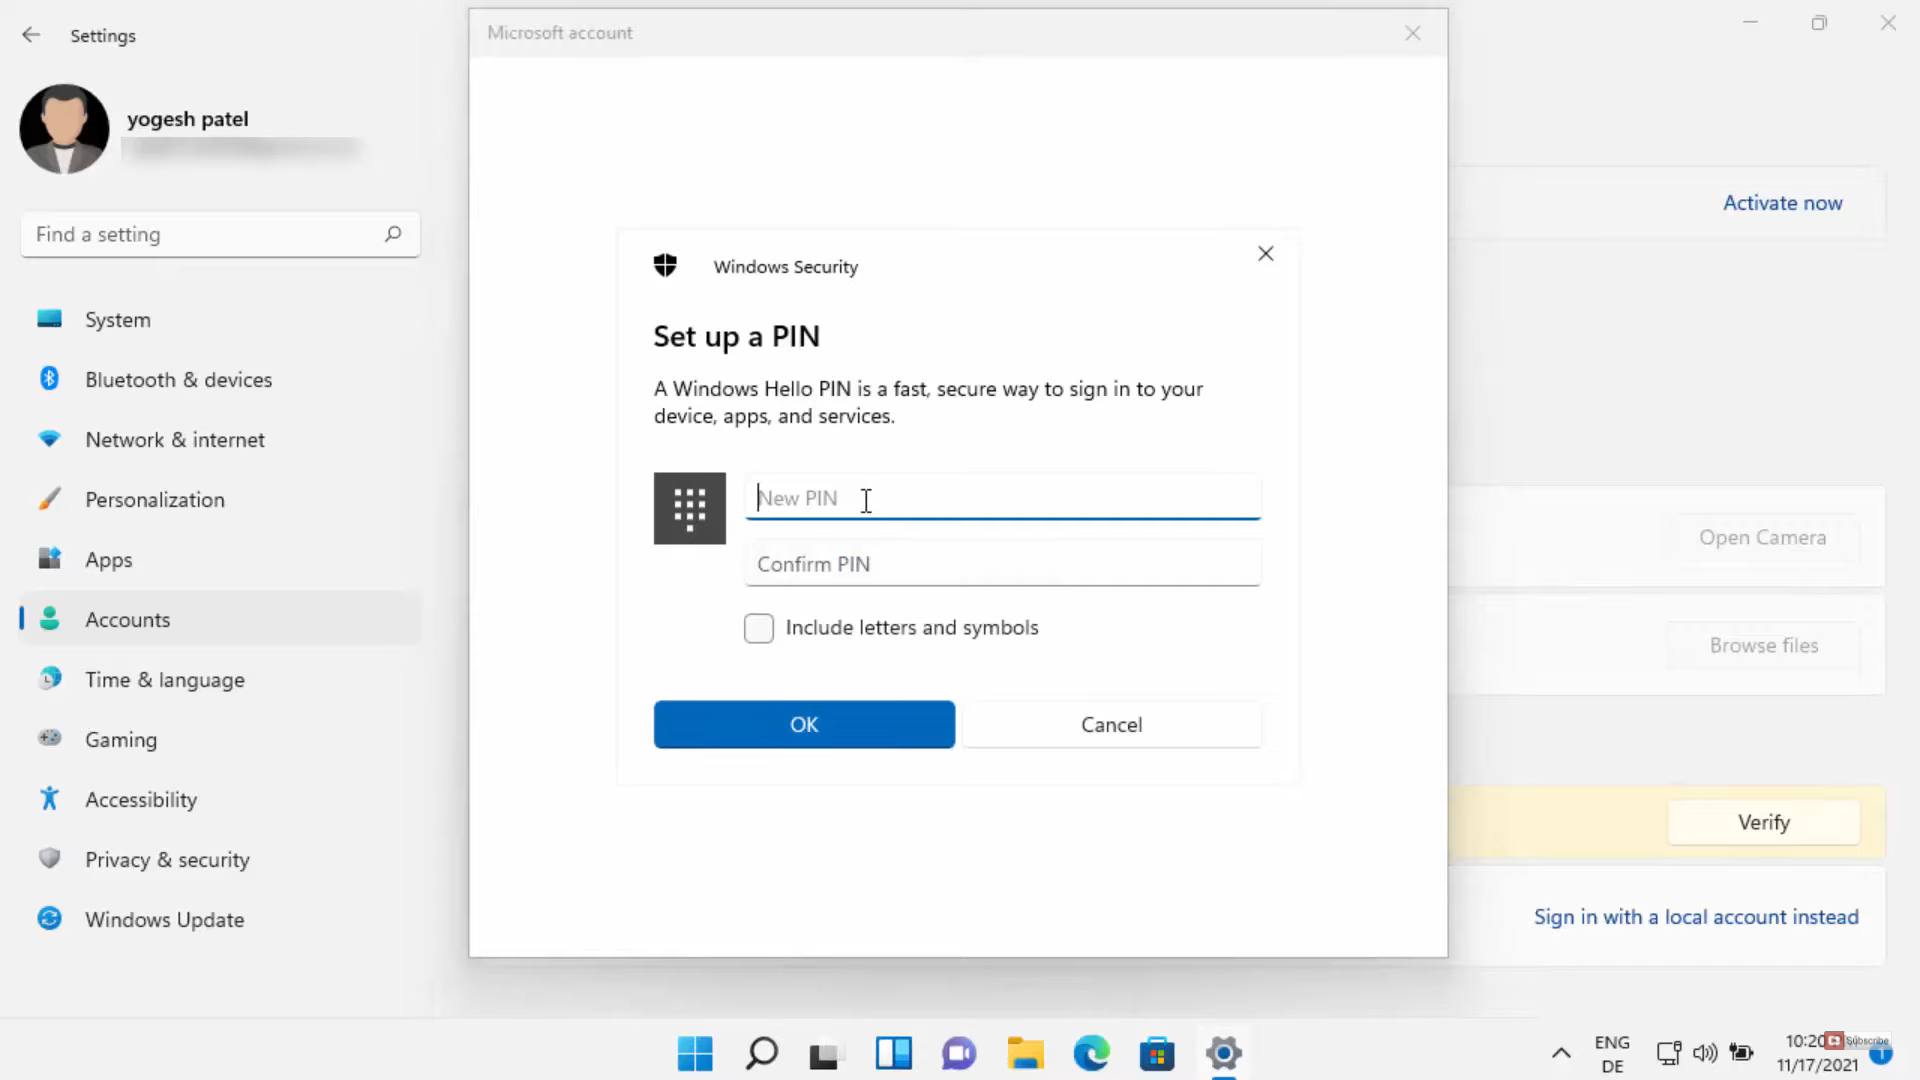Enable Include letters and symbols checkbox
1920x1080 pixels.
pyautogui.click(x=759, y=628)
